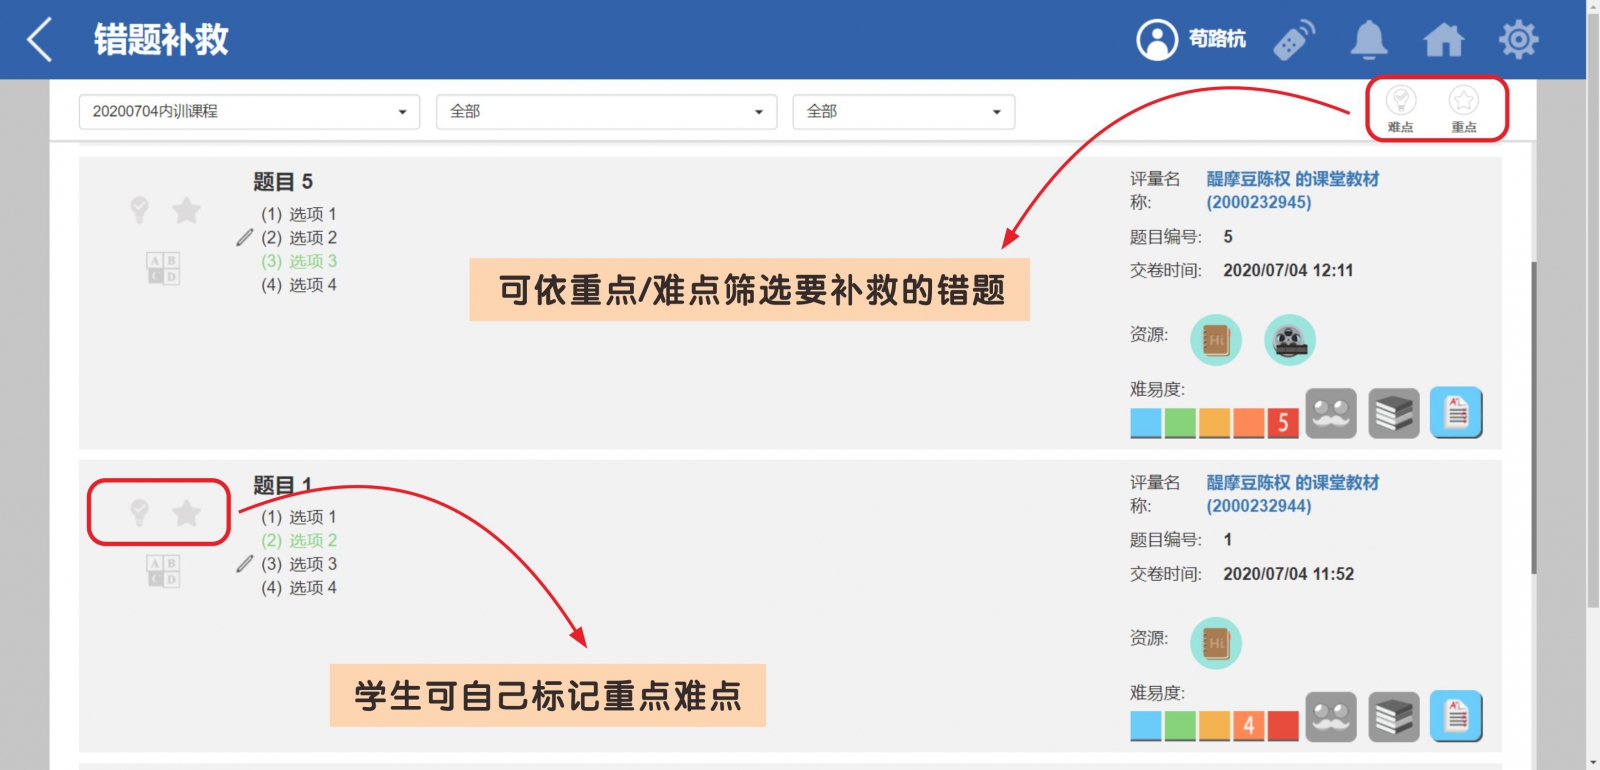Open the user profile icon for 苟路杭
The width and height of the screenshot is (1600, 770).
[1157, 40]
